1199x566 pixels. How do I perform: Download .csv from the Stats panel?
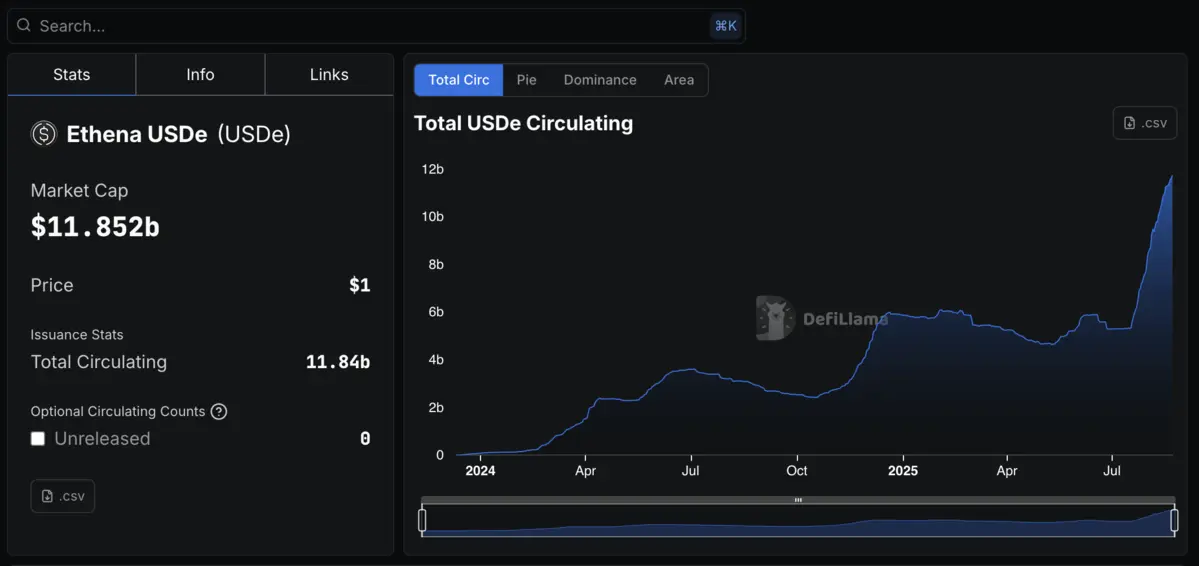[63, 496]
